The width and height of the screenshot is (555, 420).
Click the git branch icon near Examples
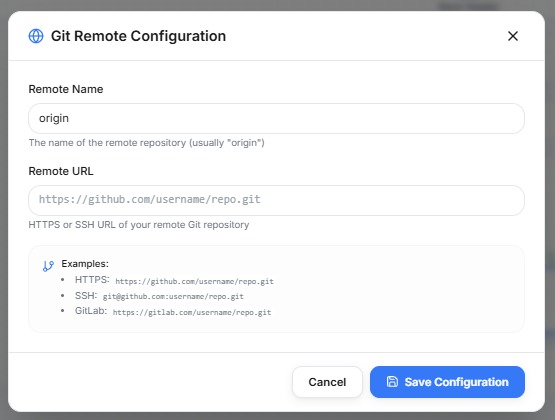48,266
